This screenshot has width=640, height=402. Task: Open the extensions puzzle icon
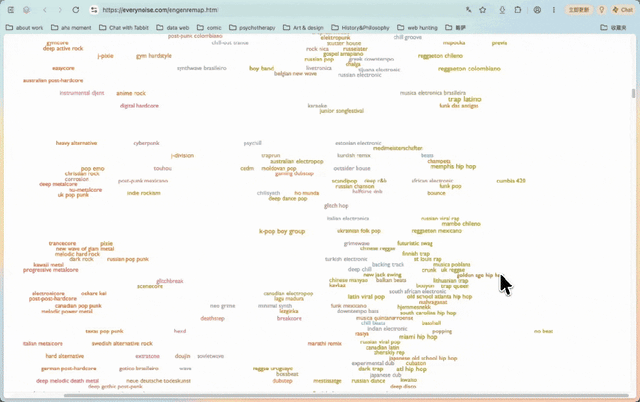pyautogui.click(x=518, y=10)
